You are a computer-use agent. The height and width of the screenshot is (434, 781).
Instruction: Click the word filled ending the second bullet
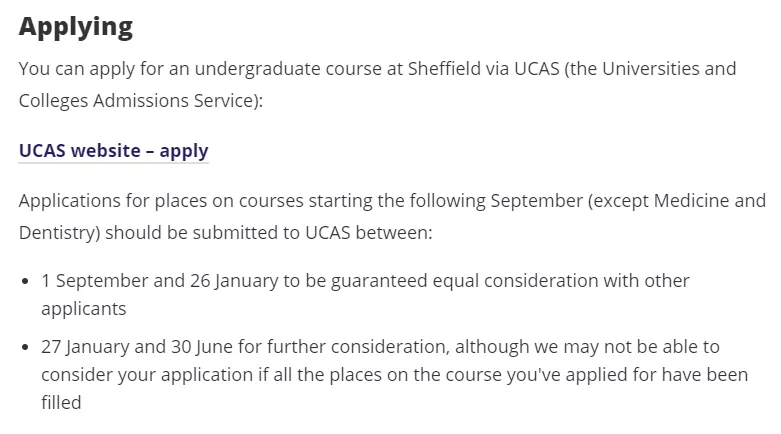(61, 402)
